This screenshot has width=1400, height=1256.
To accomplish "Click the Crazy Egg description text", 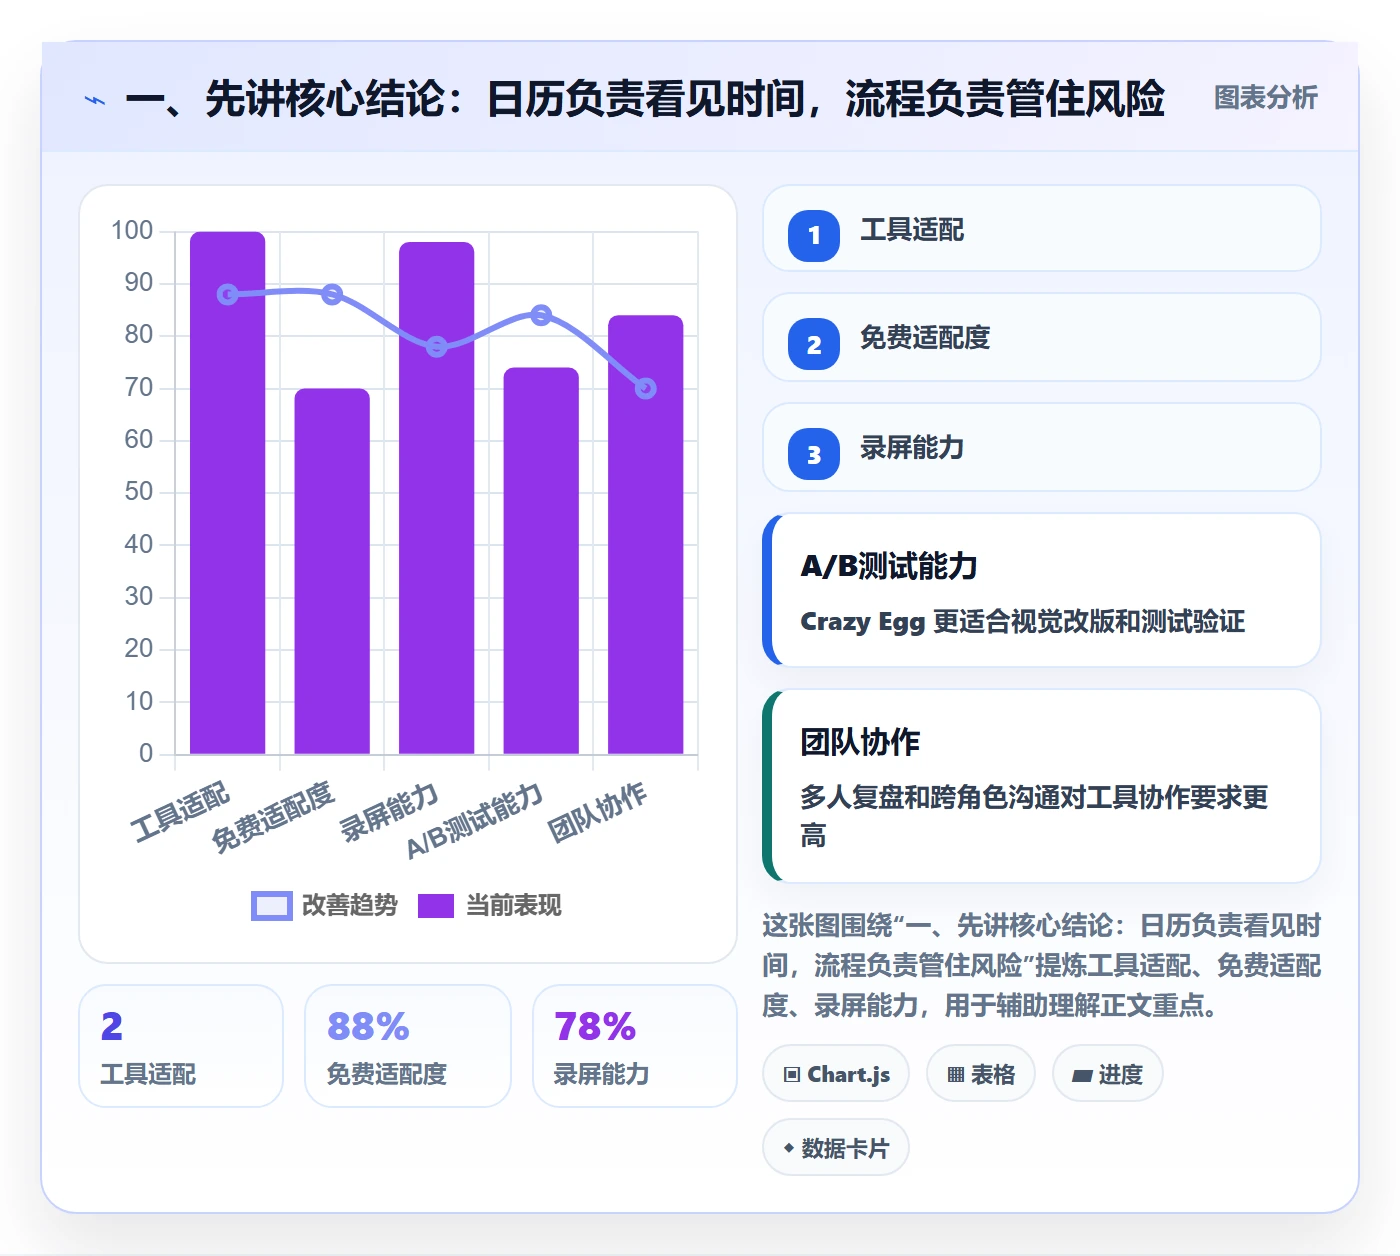I will [1023, 622].
